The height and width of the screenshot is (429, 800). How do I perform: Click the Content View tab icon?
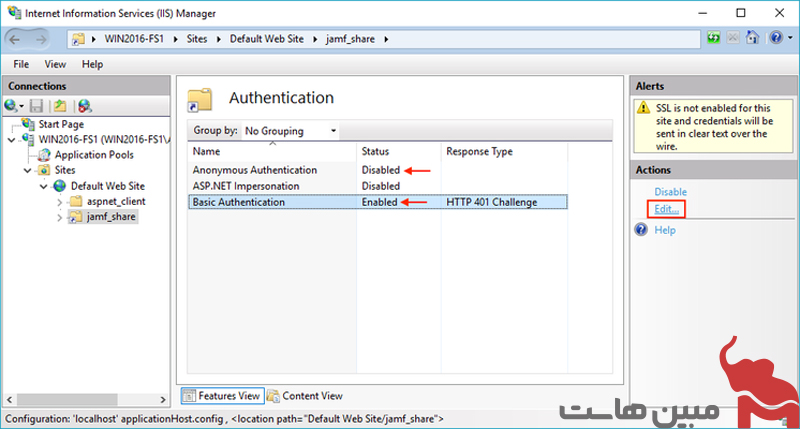tap(273, 396)
